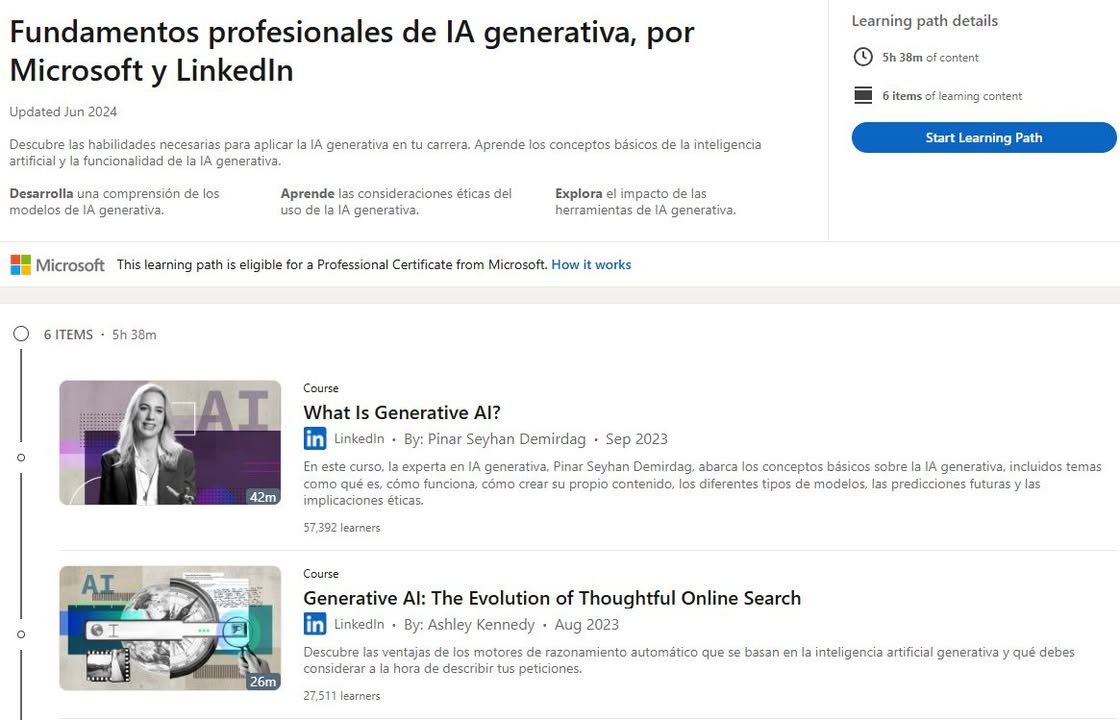Image resolution: width=1120 pixels, height=720 pixels.
Task: Open the How it works link
Action: coord(591,264)
